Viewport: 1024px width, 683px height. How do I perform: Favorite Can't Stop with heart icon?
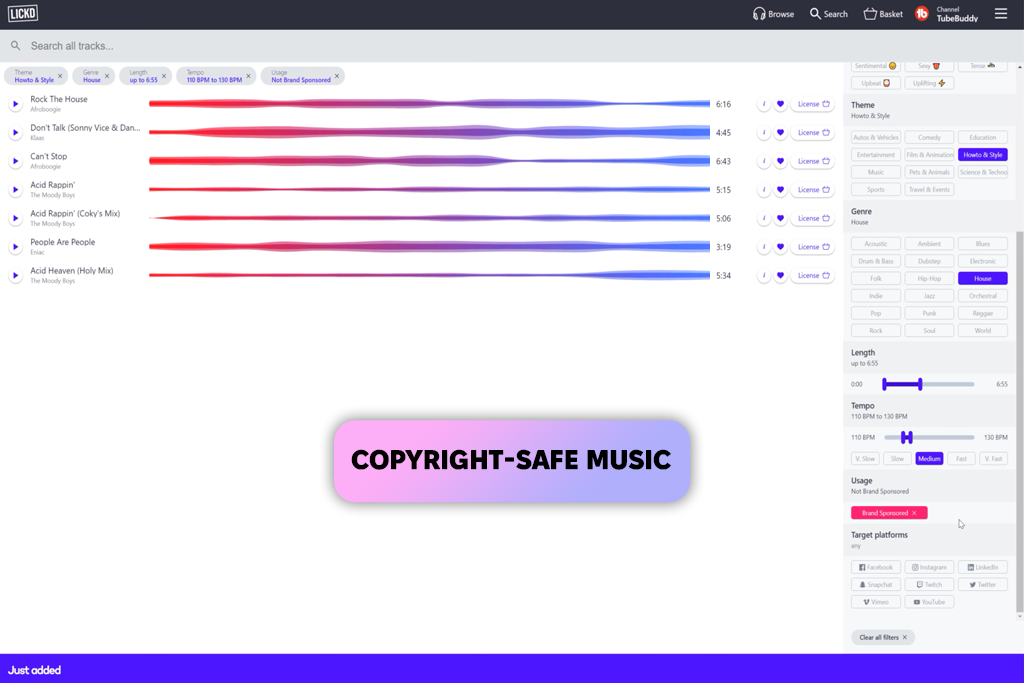click(780, 161)
